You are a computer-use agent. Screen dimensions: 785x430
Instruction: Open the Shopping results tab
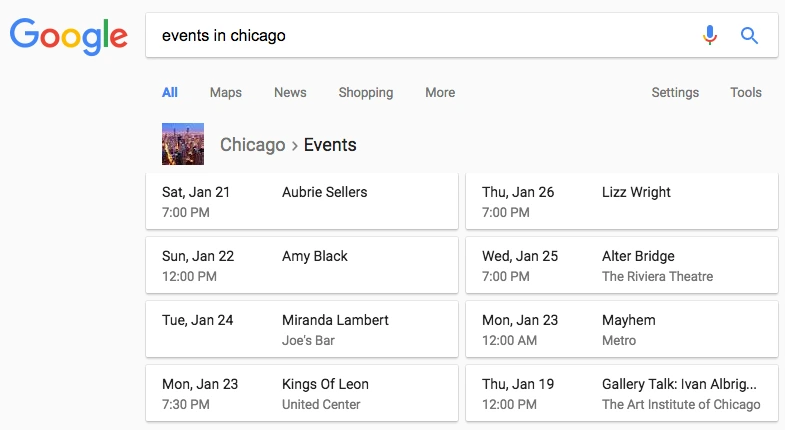[x=366, y=92]
